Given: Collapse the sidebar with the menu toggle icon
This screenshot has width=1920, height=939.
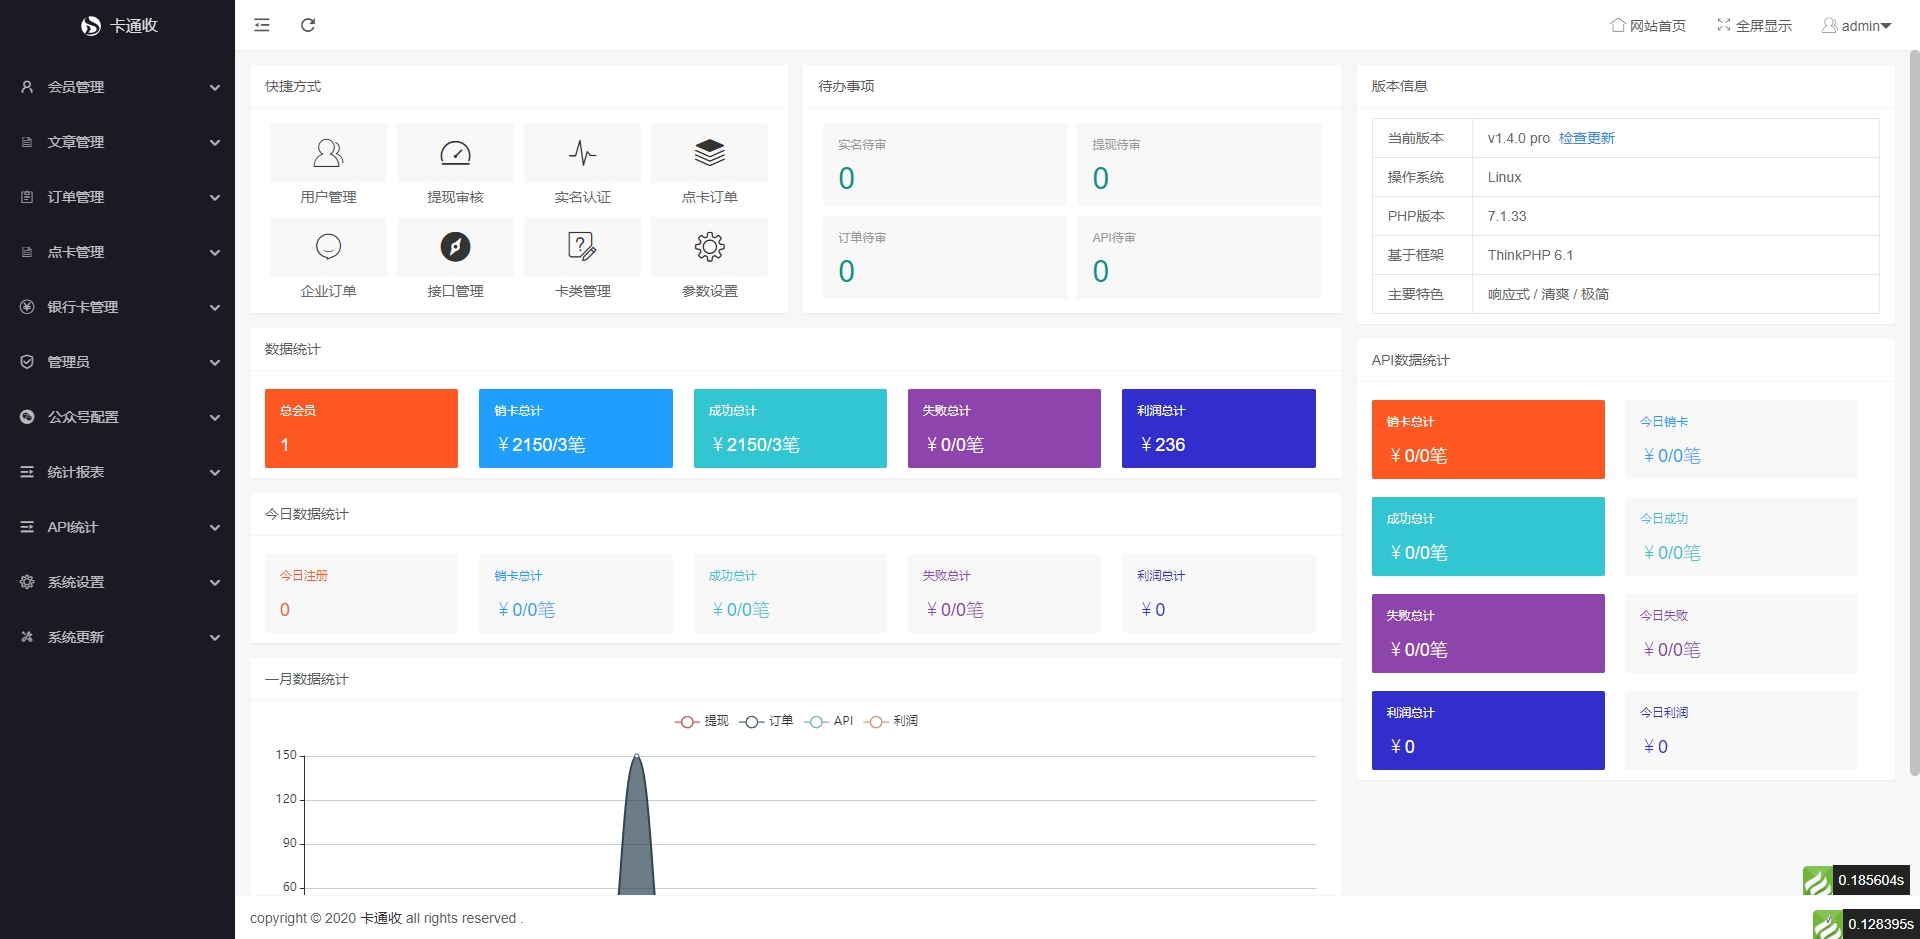Looking at the screenshot, I should tap(262, 25).
